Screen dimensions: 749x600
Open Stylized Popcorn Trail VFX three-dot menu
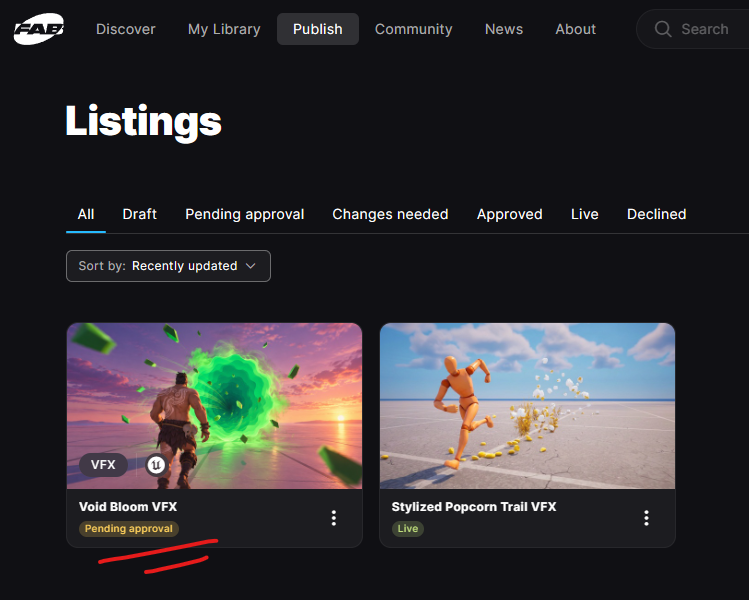click(x=646, y=518)
